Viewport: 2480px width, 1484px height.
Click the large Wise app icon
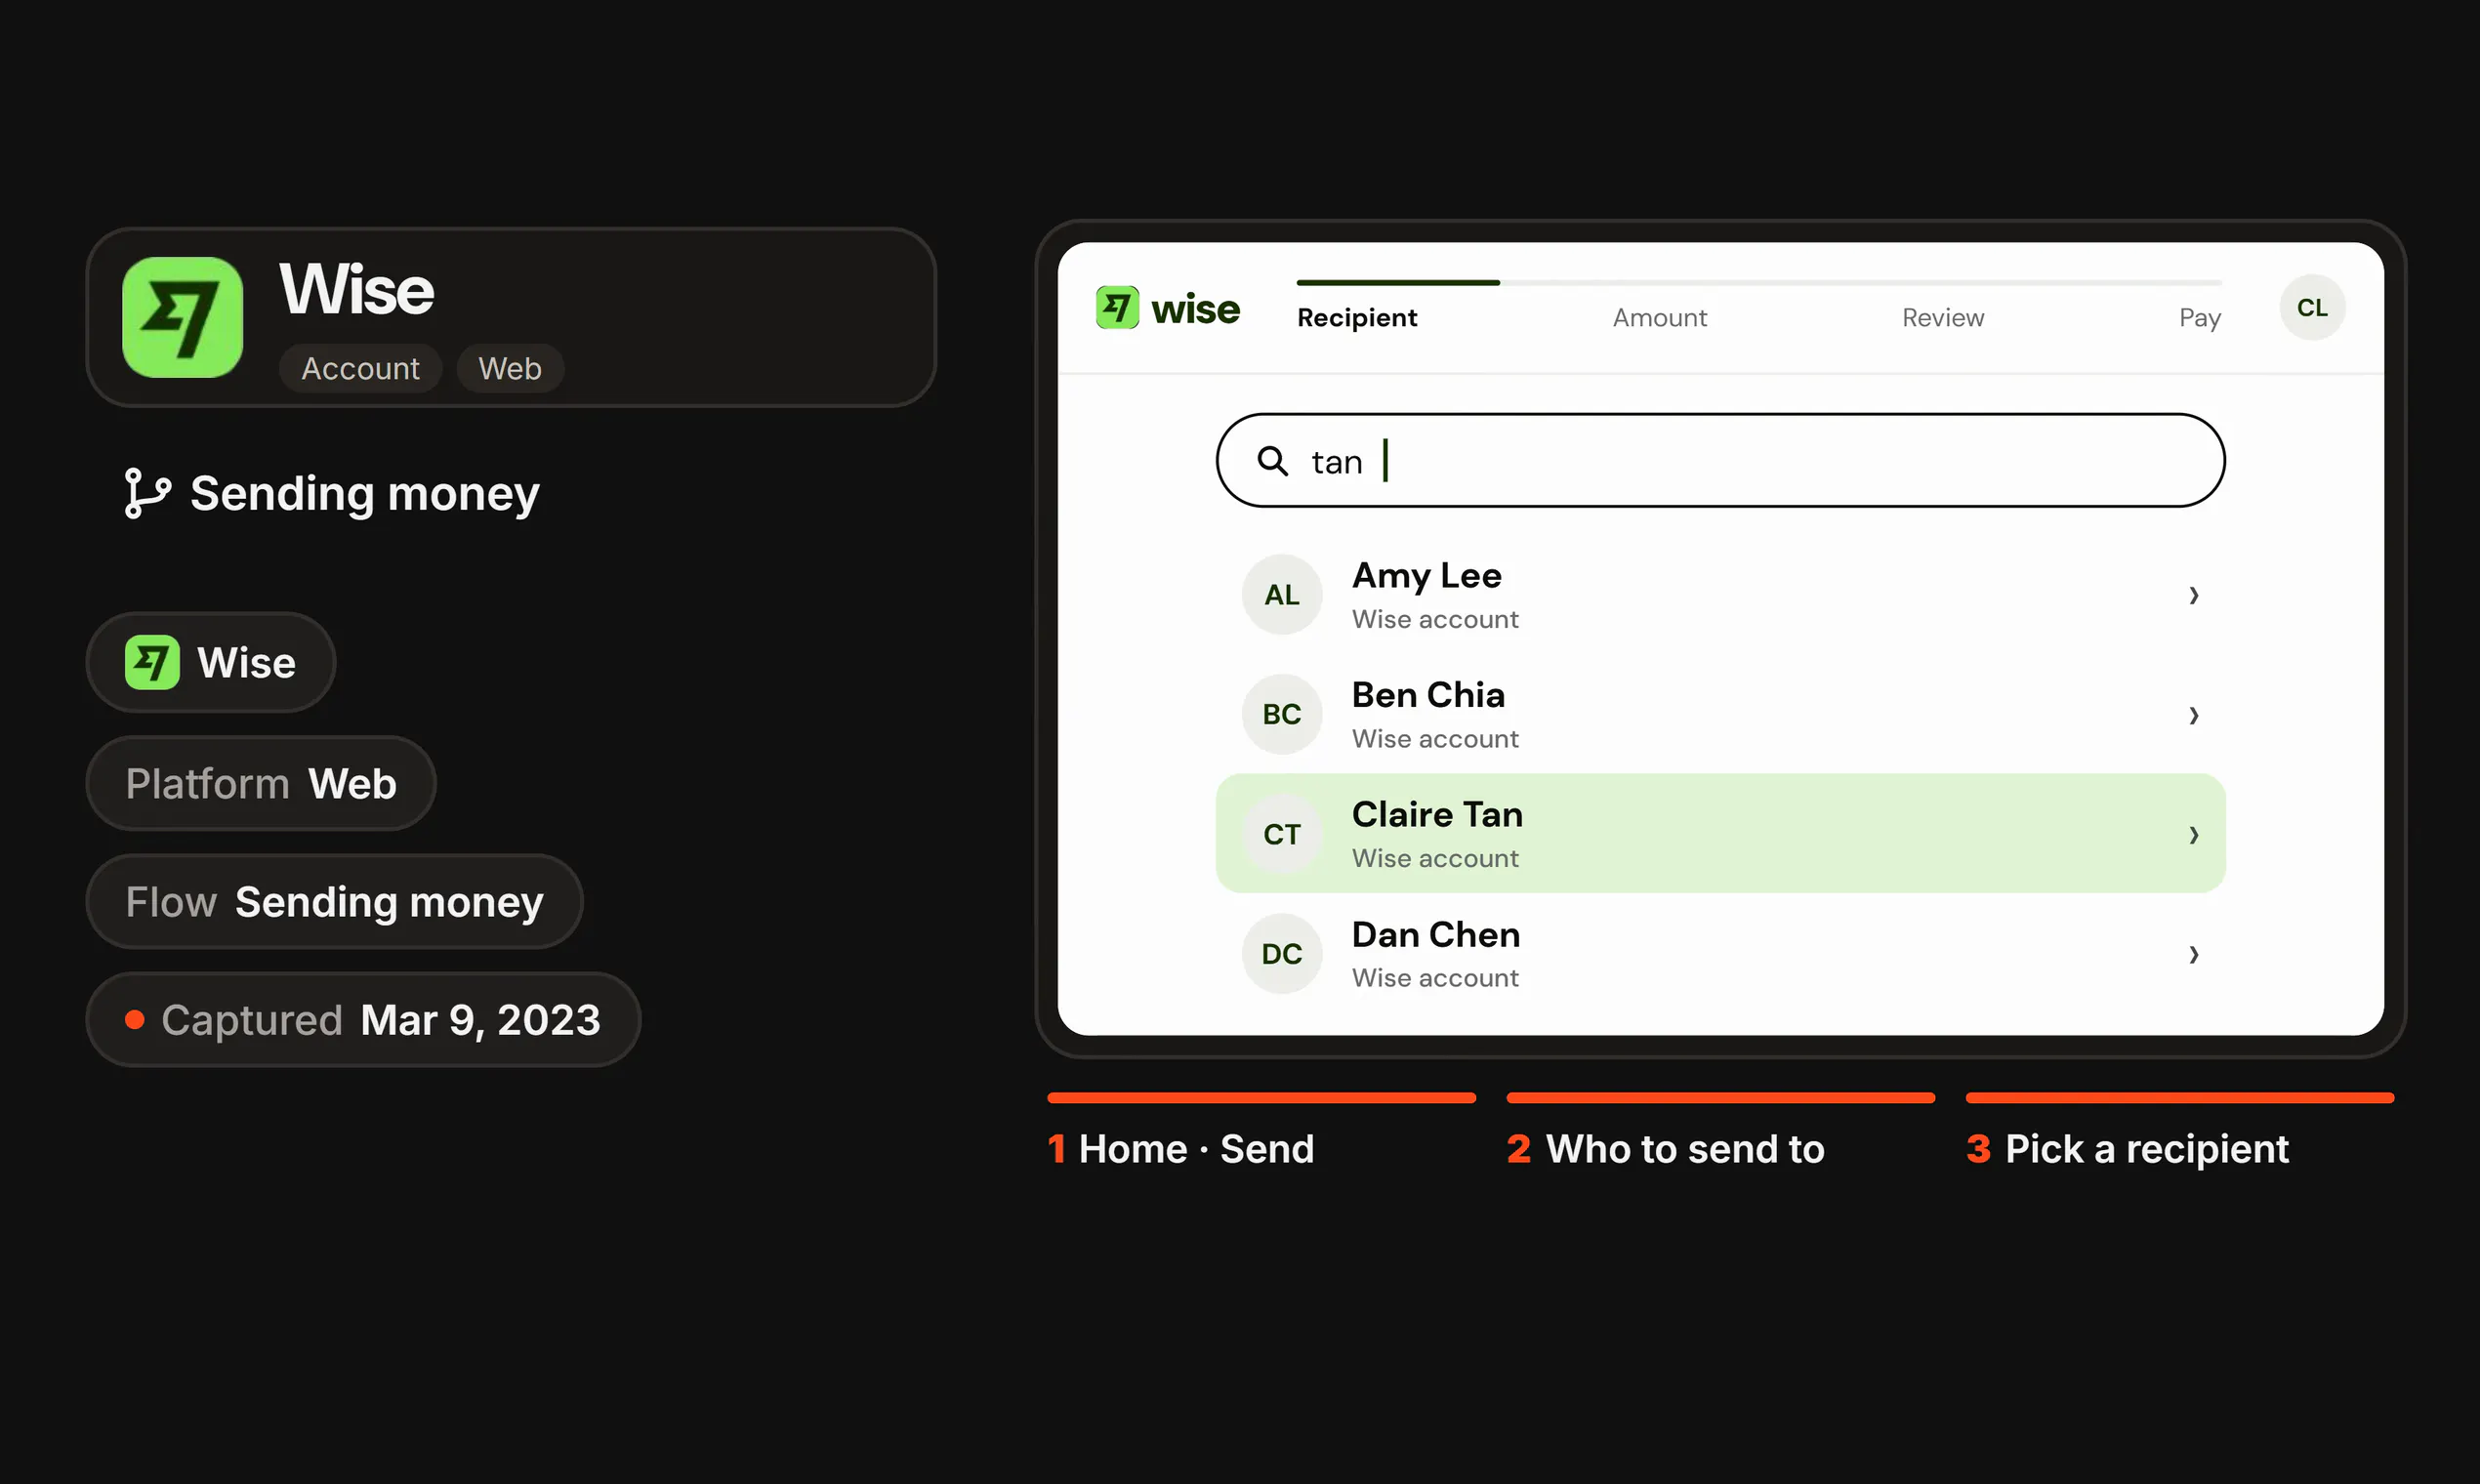tap(182, 317)
